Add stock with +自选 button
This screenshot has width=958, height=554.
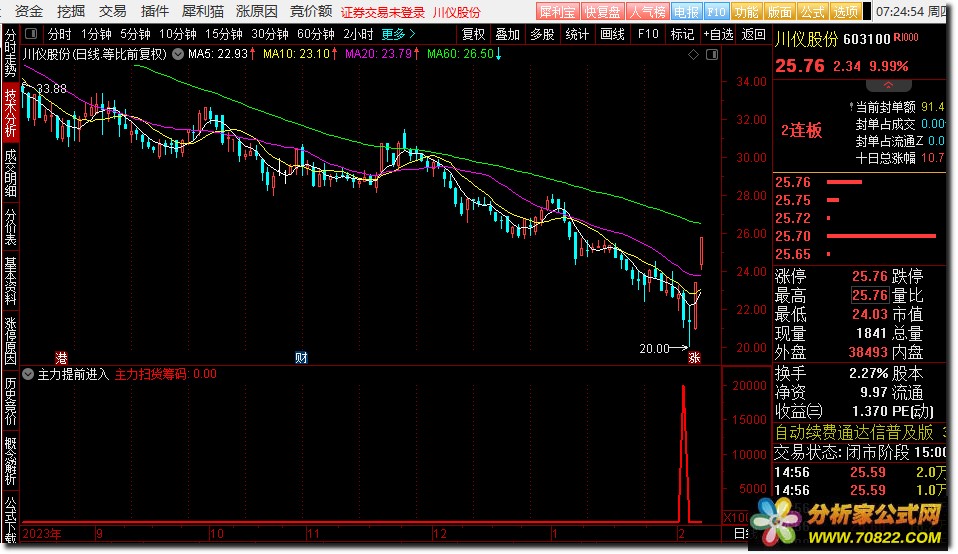(718, 34)
